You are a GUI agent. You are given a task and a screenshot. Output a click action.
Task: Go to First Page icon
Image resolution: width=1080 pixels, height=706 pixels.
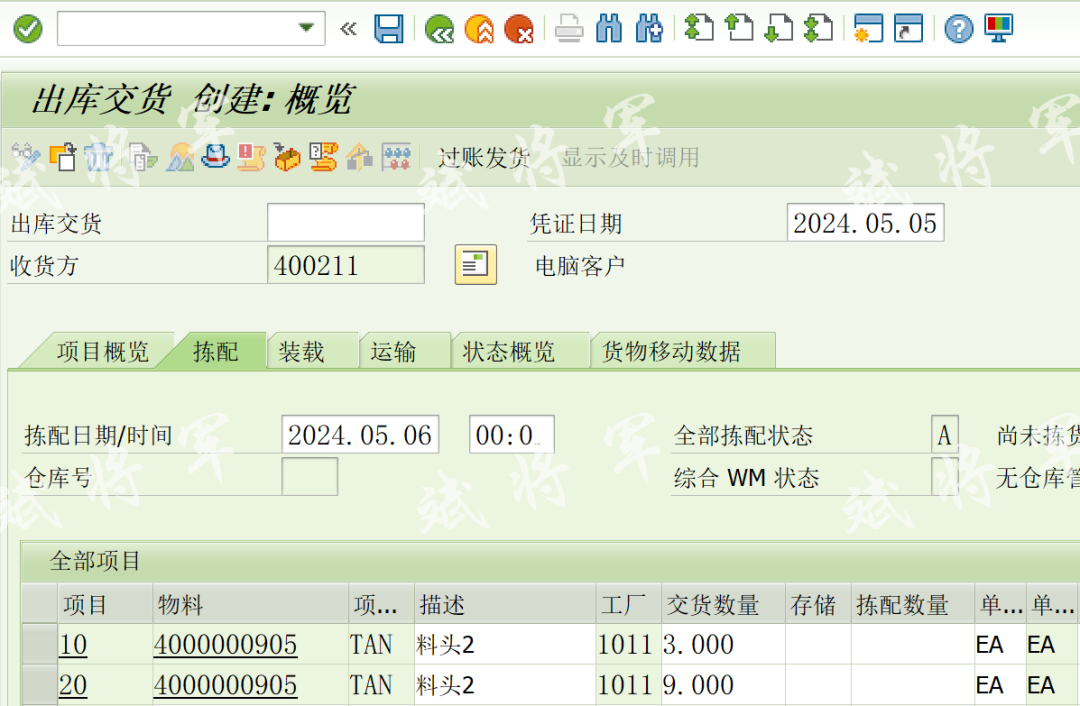pos(698,29)
